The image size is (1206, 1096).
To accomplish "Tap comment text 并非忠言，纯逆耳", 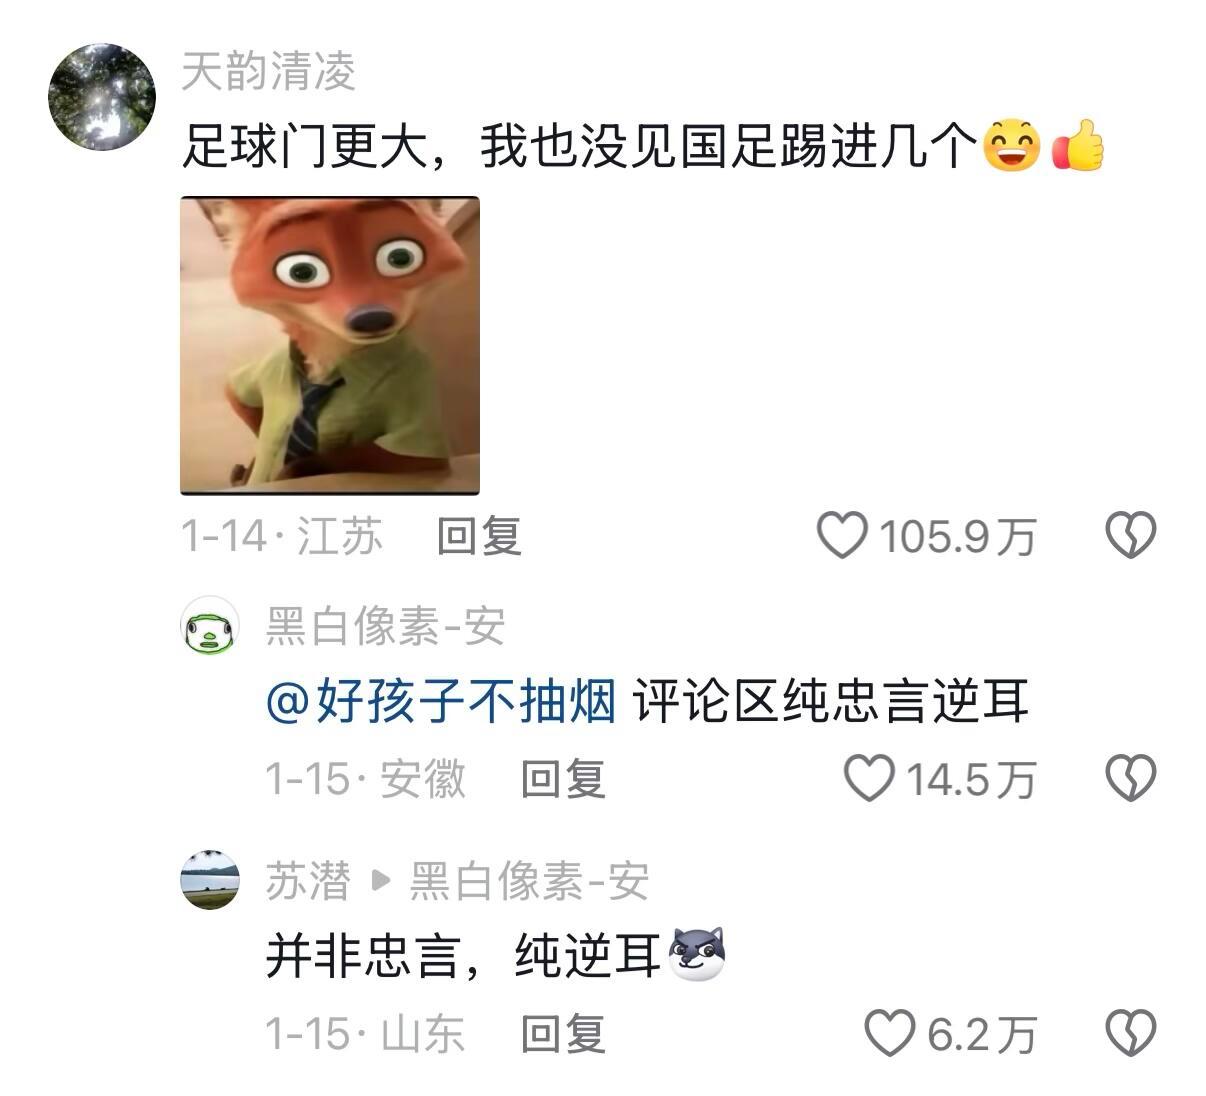I will tap(463, 956).
